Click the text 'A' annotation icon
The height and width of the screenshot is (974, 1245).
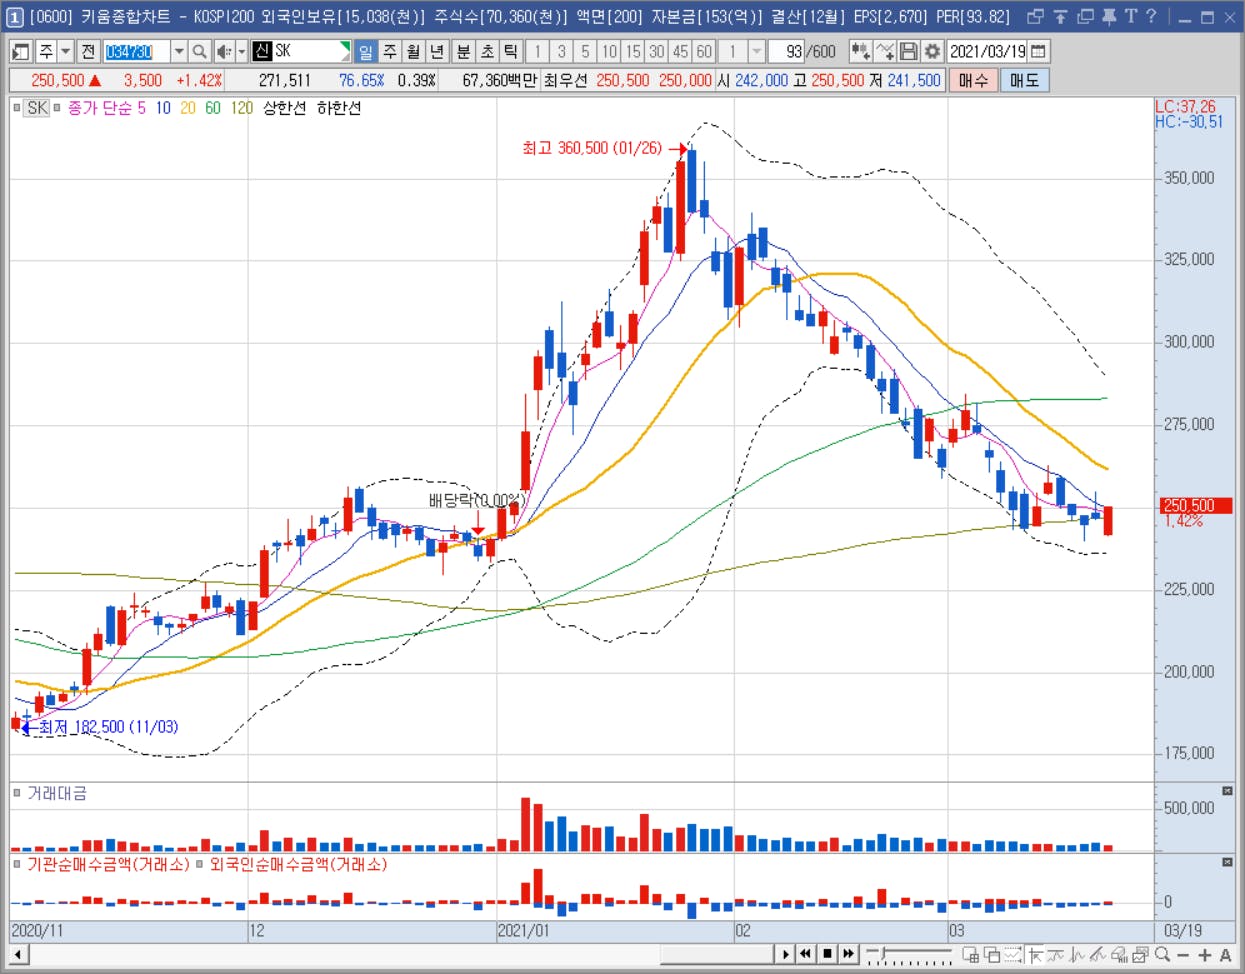(x=1225, y=955)
